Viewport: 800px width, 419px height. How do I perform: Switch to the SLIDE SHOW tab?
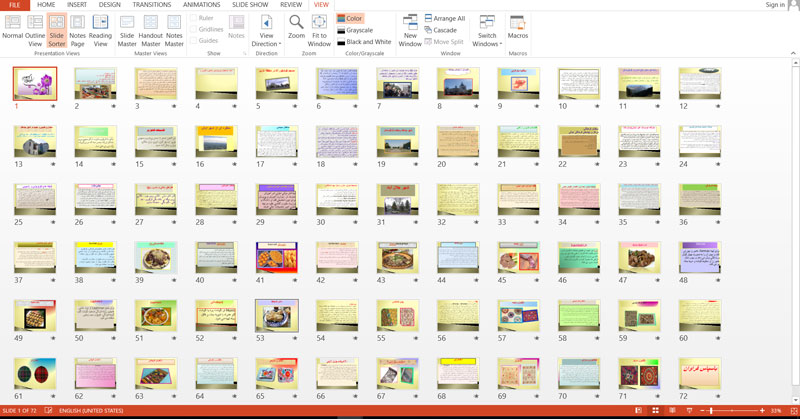coord(250,5)
